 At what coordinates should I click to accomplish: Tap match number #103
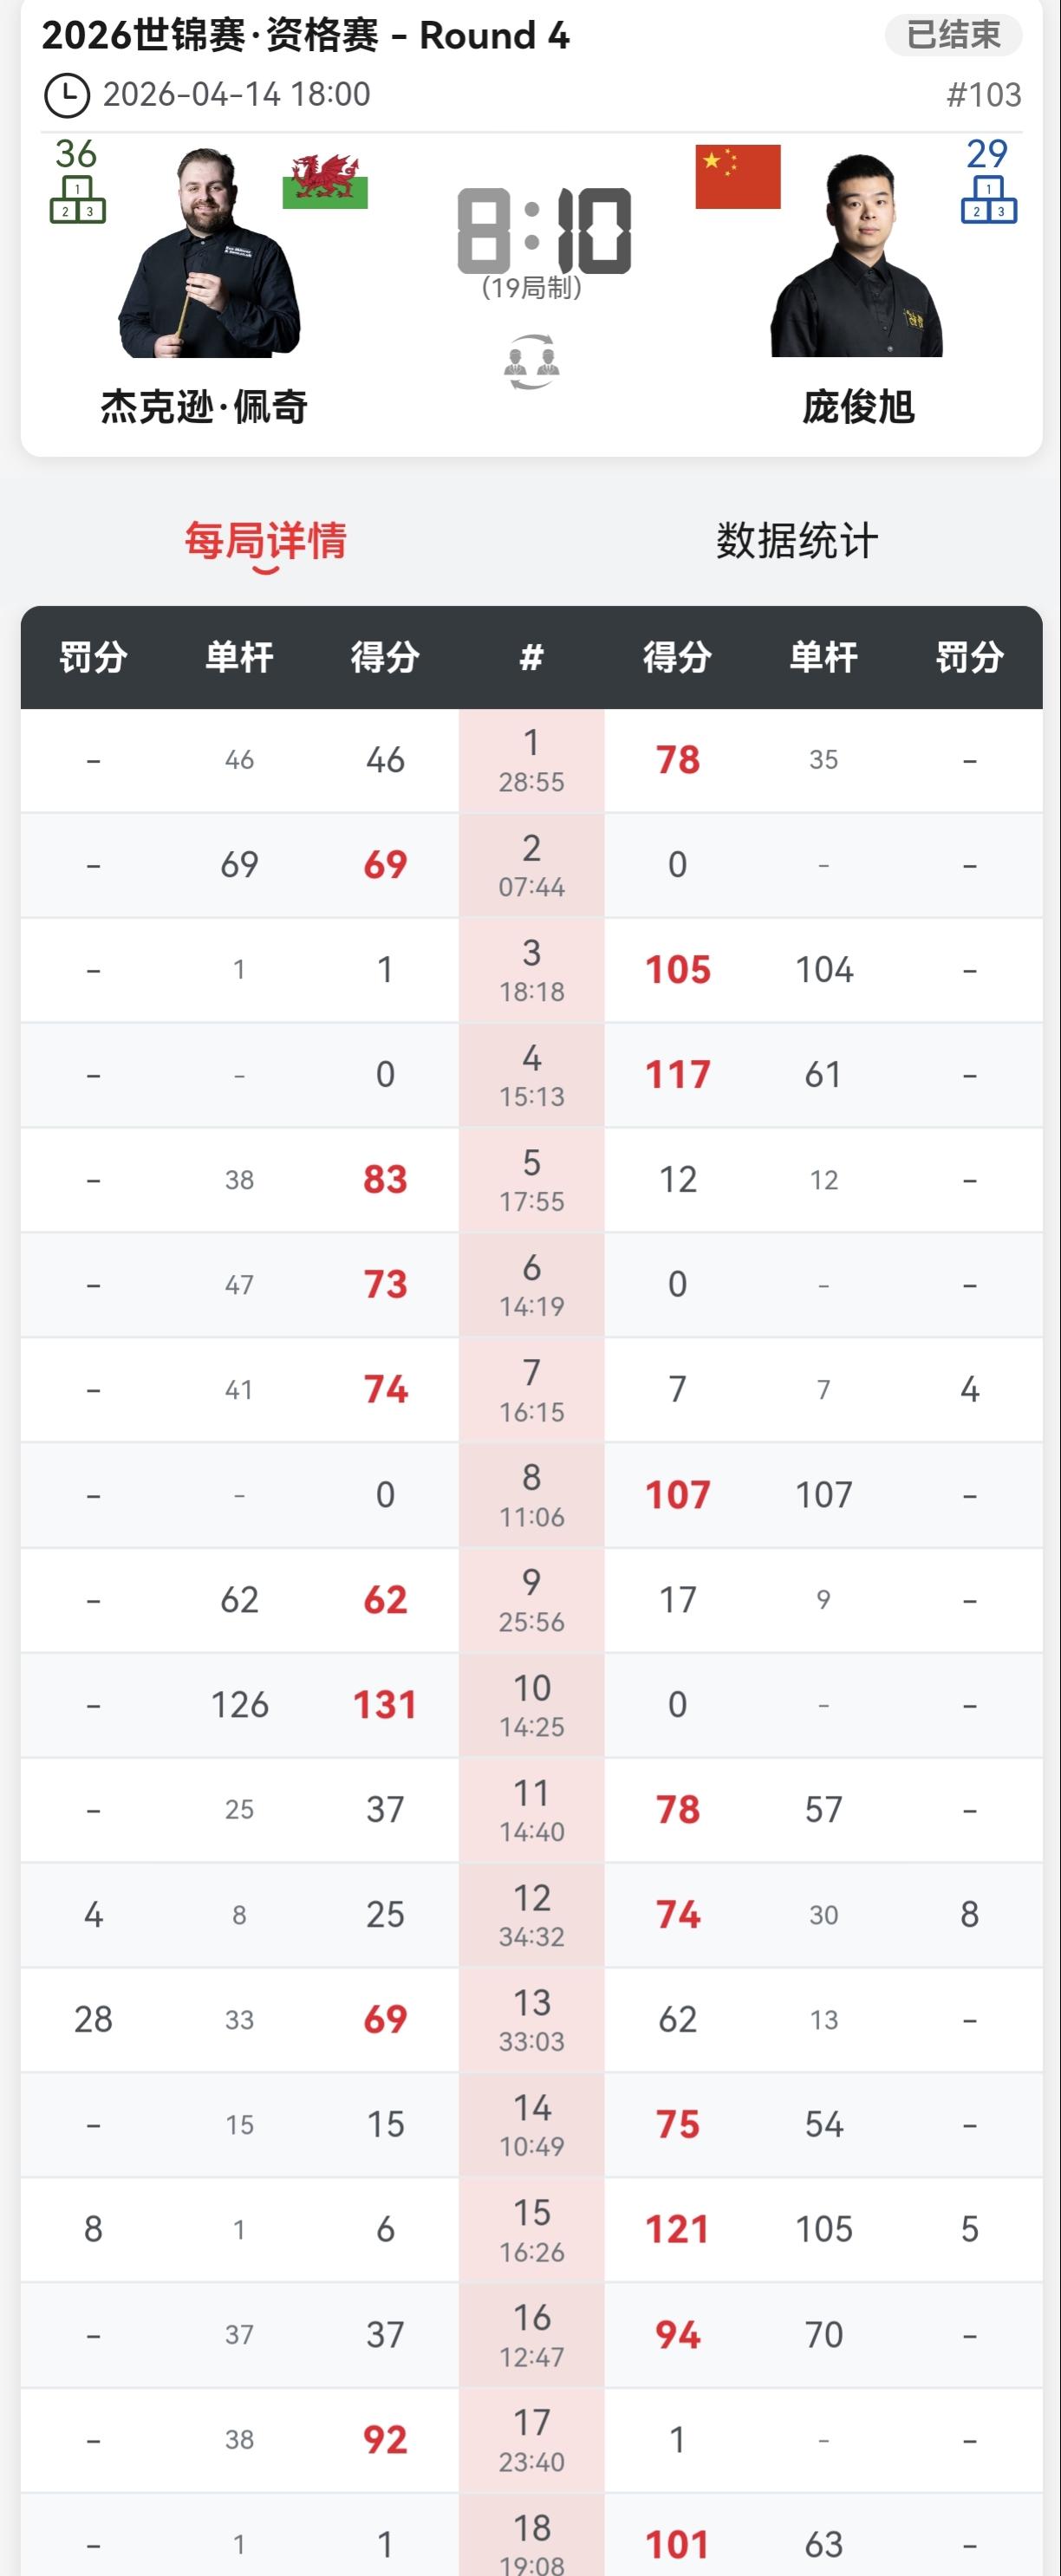pos(984,95)
